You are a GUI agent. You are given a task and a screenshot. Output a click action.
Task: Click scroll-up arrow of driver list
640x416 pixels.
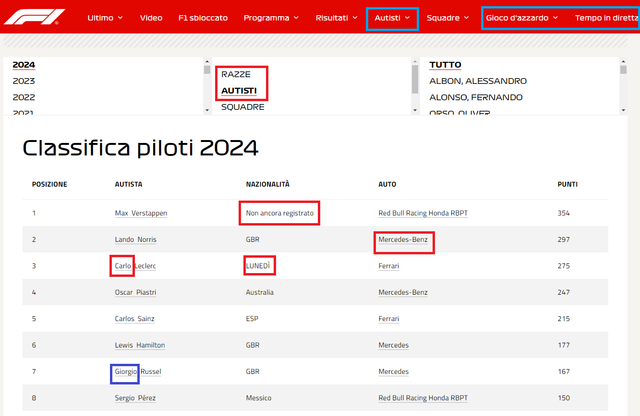[x=623, y=61]
